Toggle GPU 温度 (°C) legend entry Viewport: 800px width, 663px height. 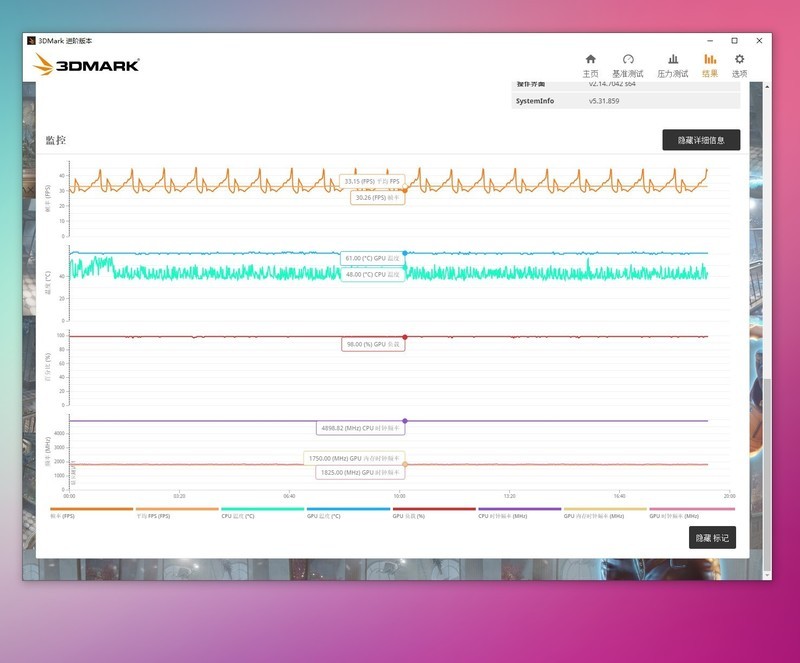click(348, 512)
